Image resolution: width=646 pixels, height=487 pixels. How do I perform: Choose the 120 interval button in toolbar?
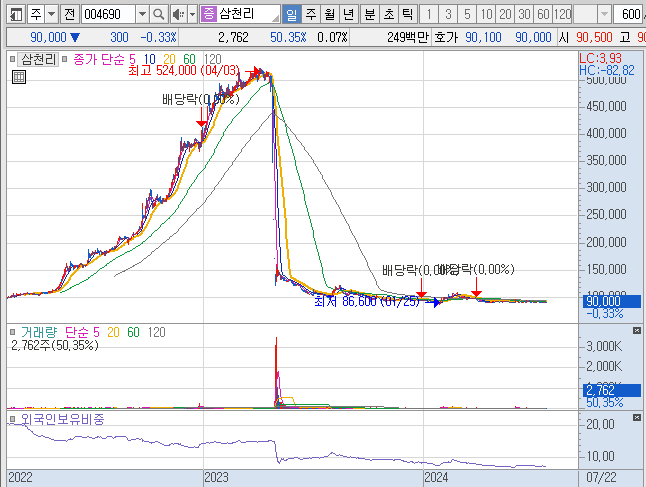[x=562, y=14]
